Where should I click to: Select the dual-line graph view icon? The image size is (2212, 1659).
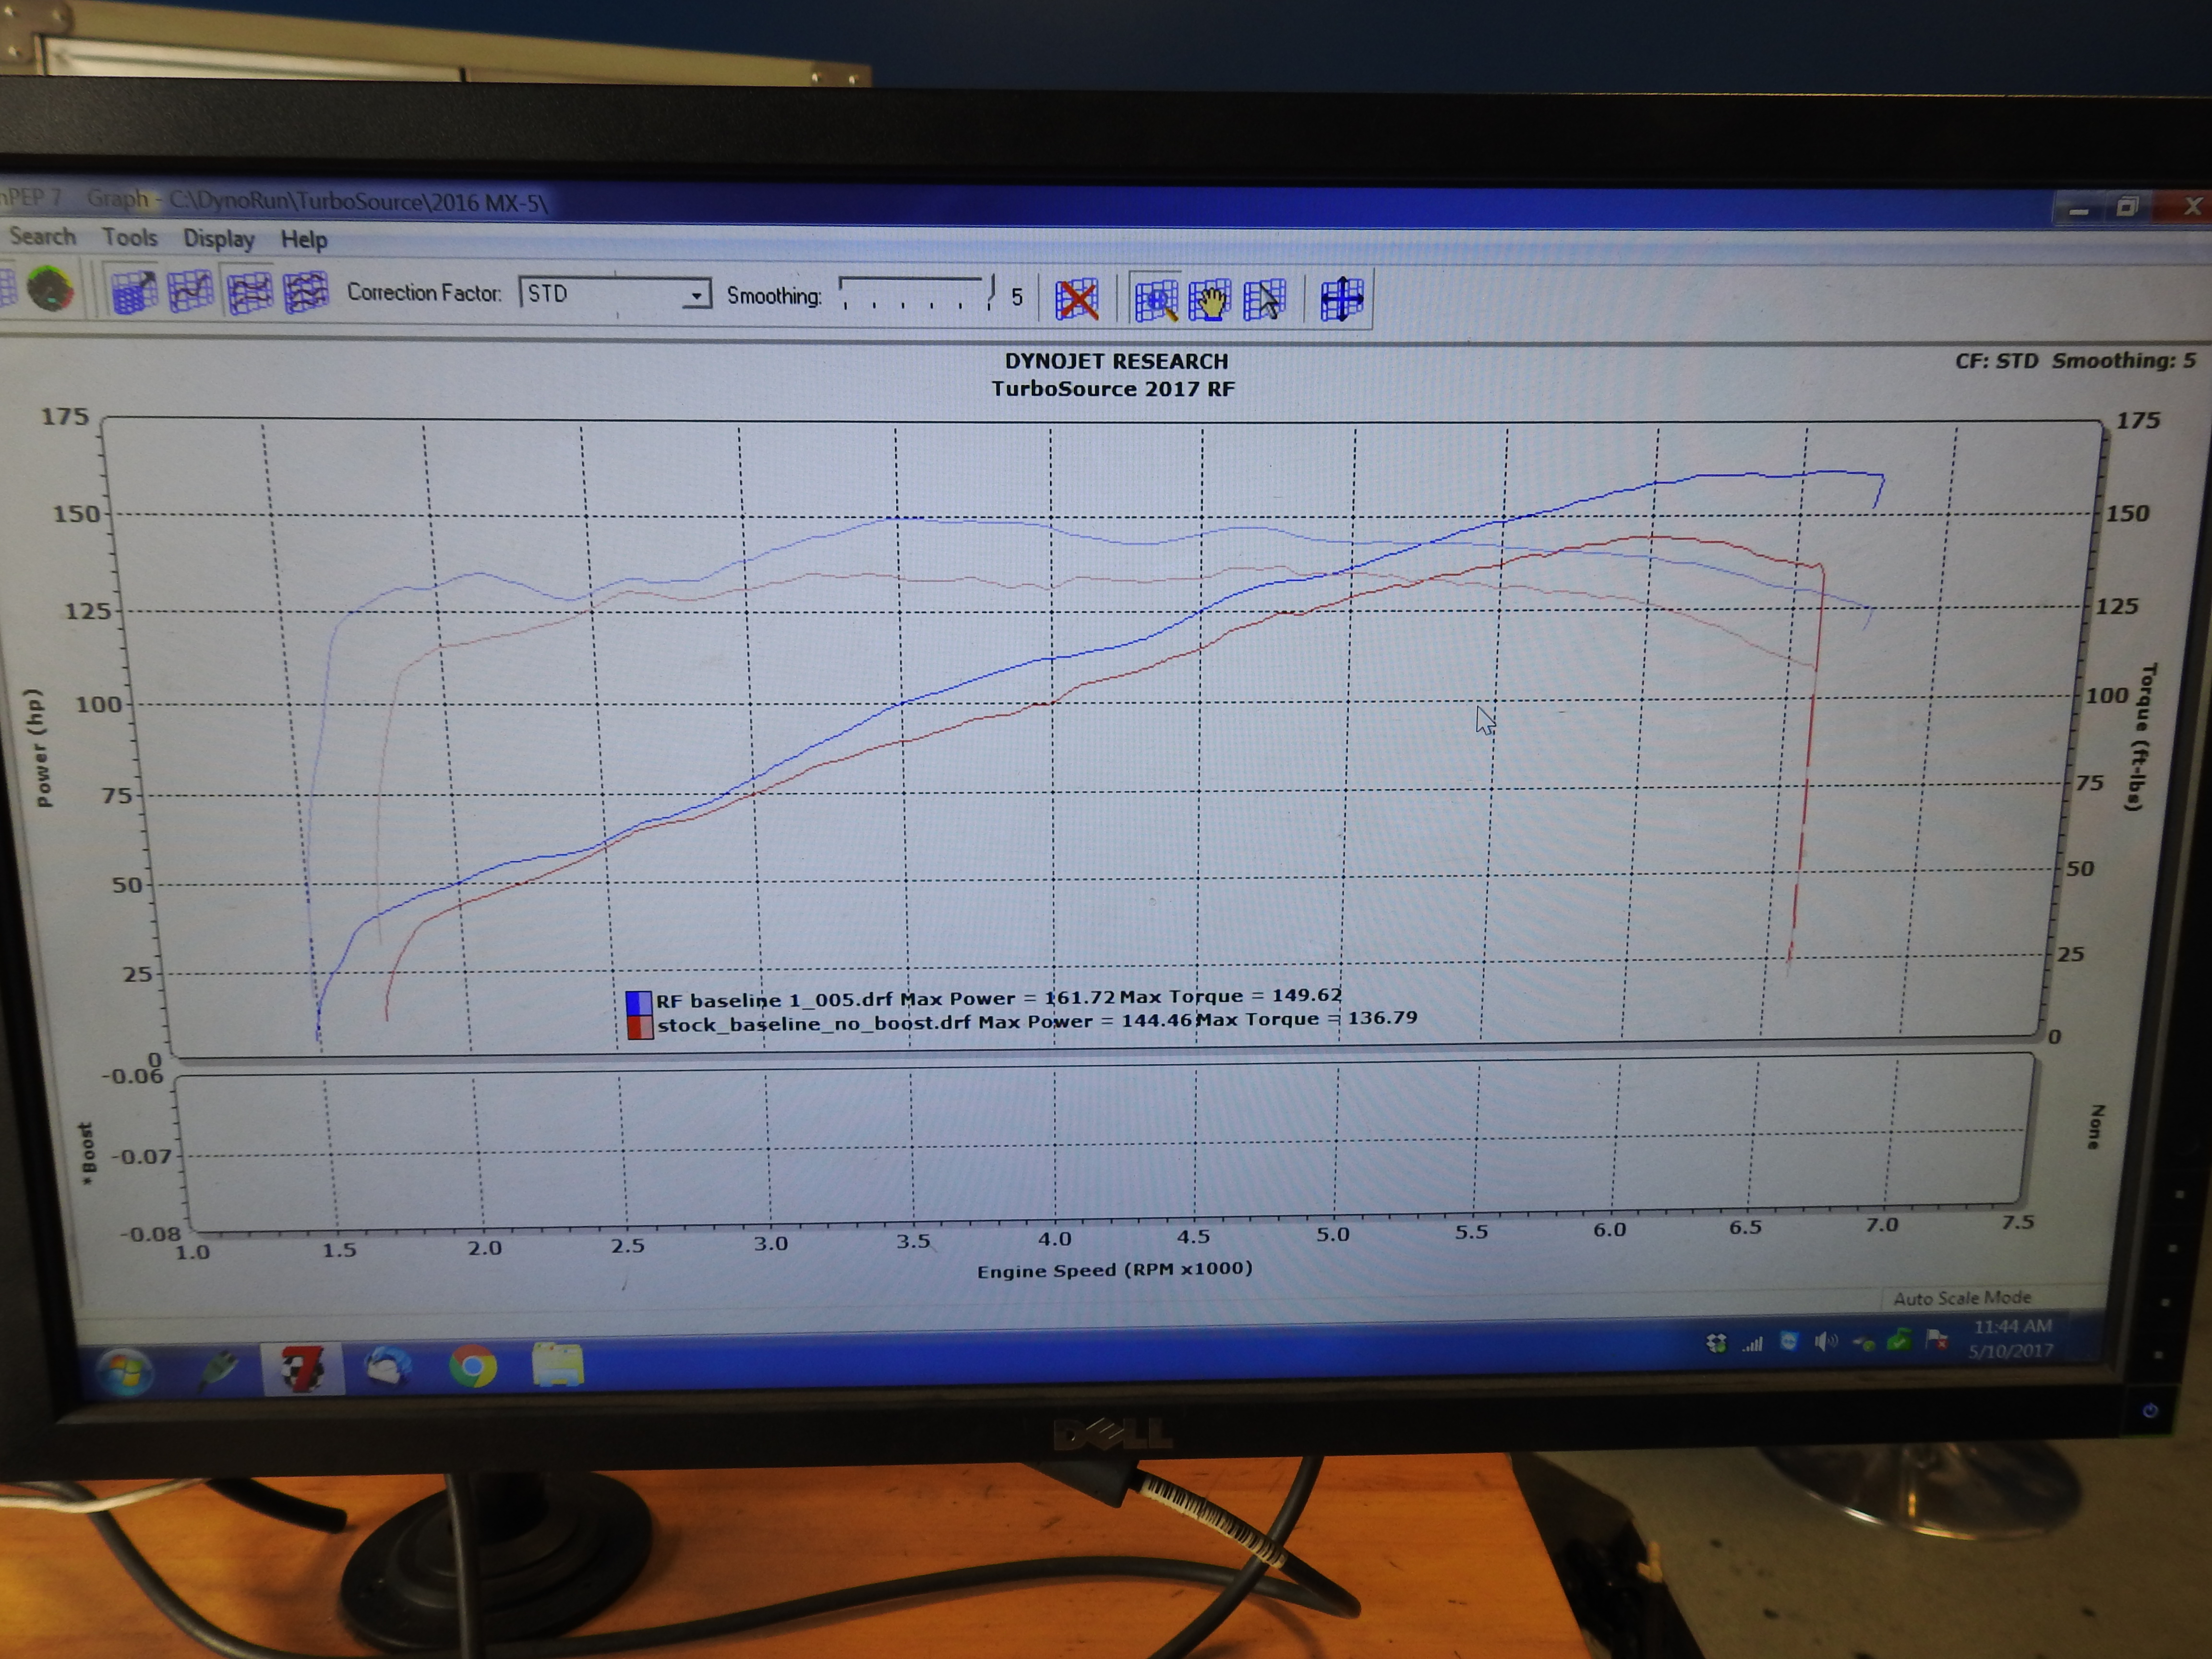pos(249,294)
